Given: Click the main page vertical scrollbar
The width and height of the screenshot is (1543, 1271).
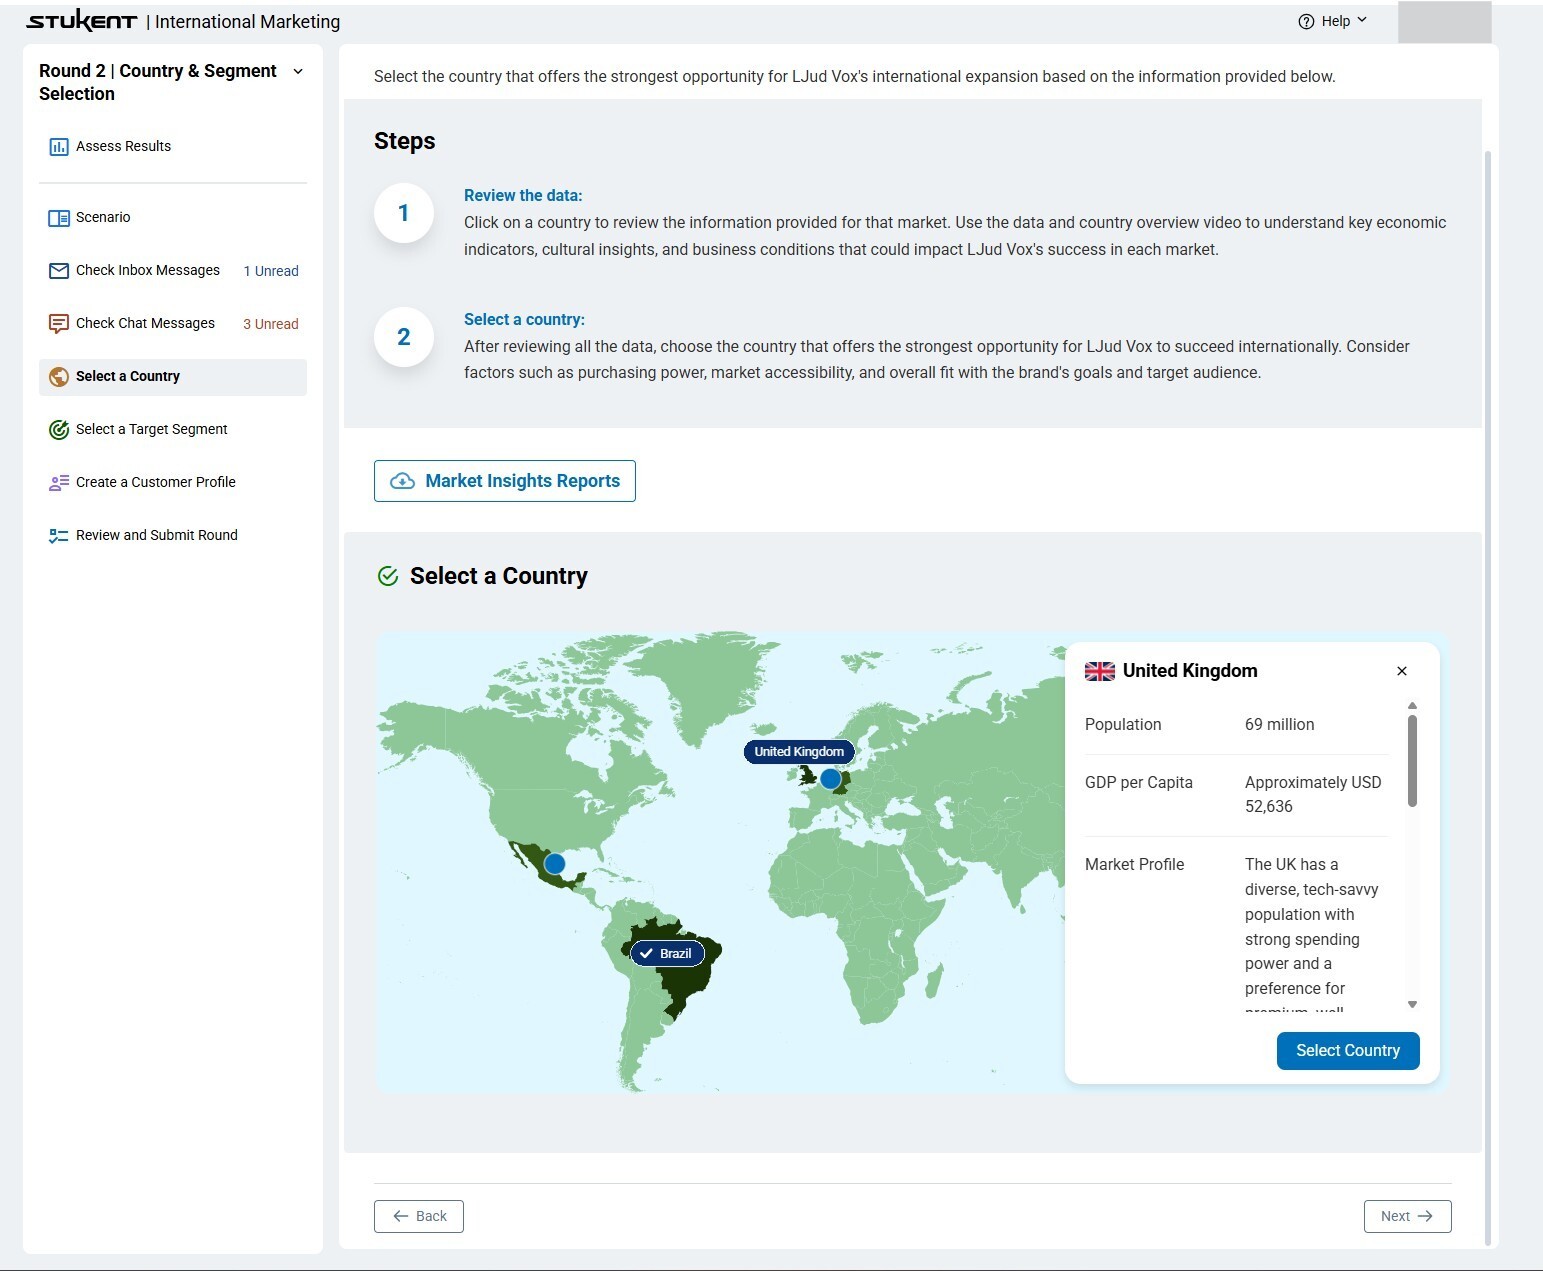Looking at the screenshot, I should click(1488, 697).
